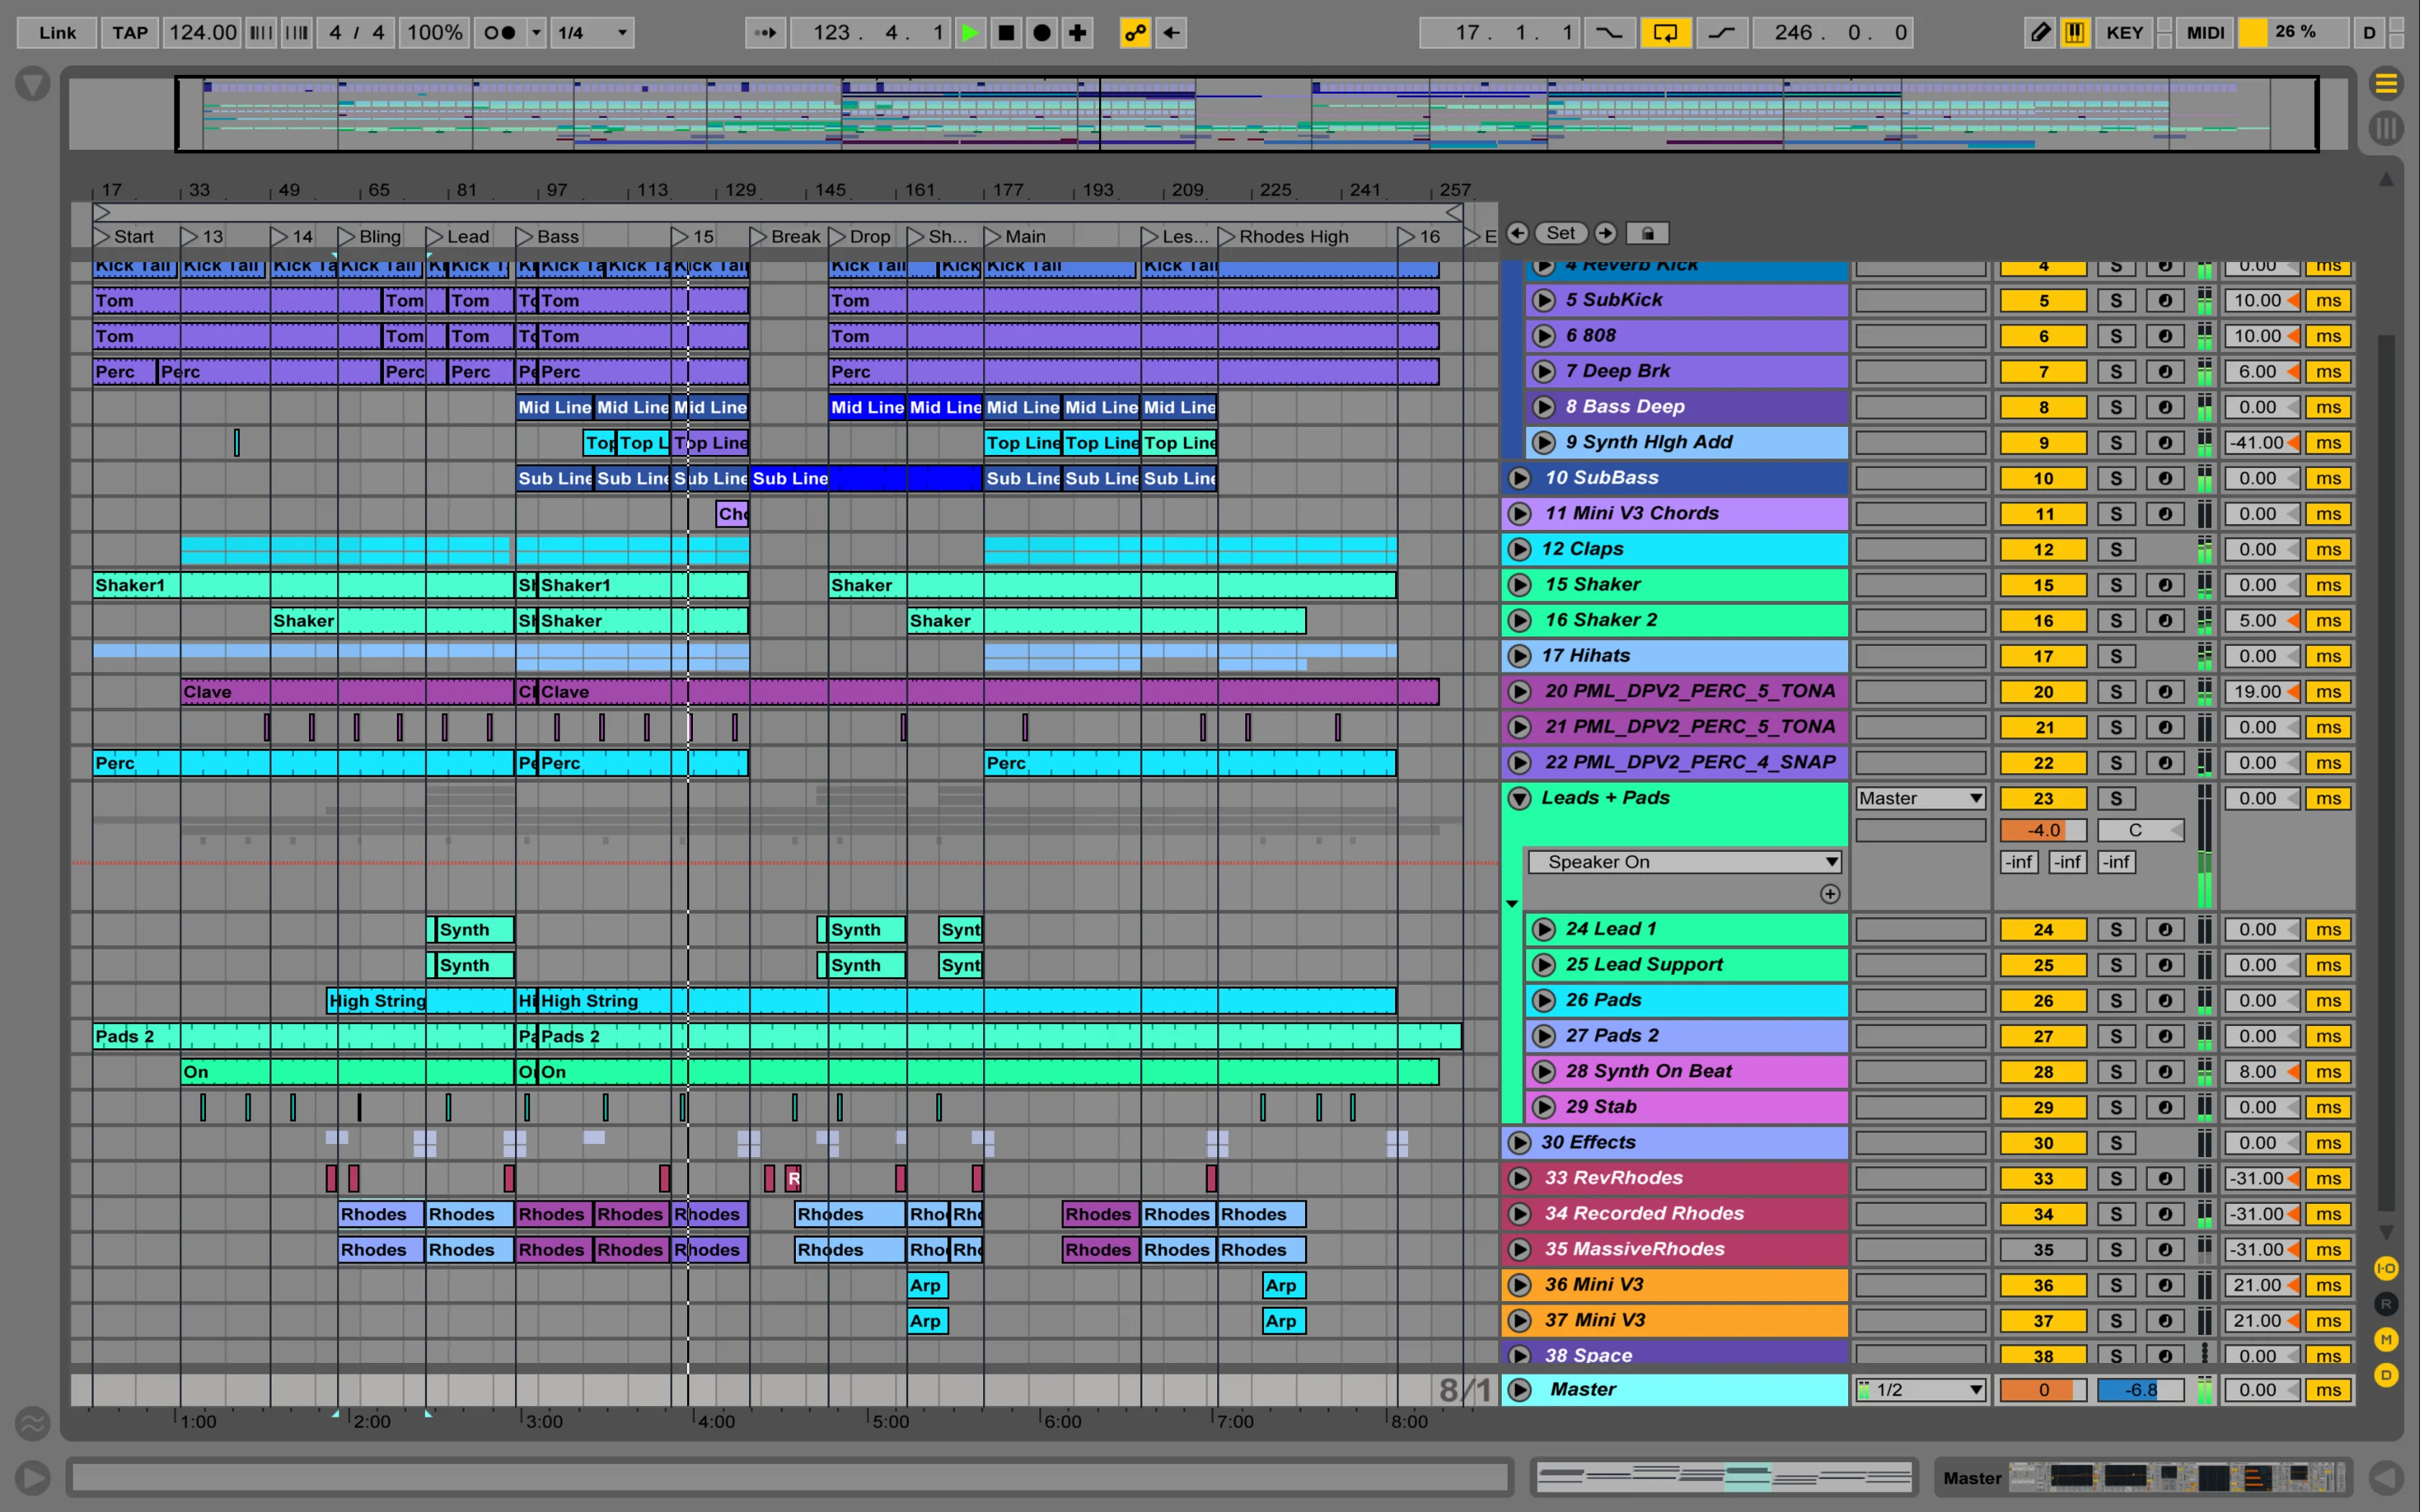Arm the 5 SubKick track
This screenshot has width=2420, height=1512.
tap(2165, 300)
